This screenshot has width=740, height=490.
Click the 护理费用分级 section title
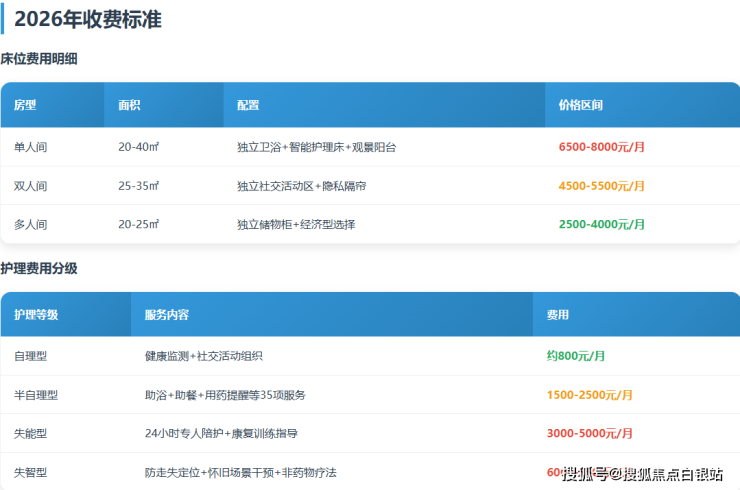pyautogui.click(x=39, y=269)
